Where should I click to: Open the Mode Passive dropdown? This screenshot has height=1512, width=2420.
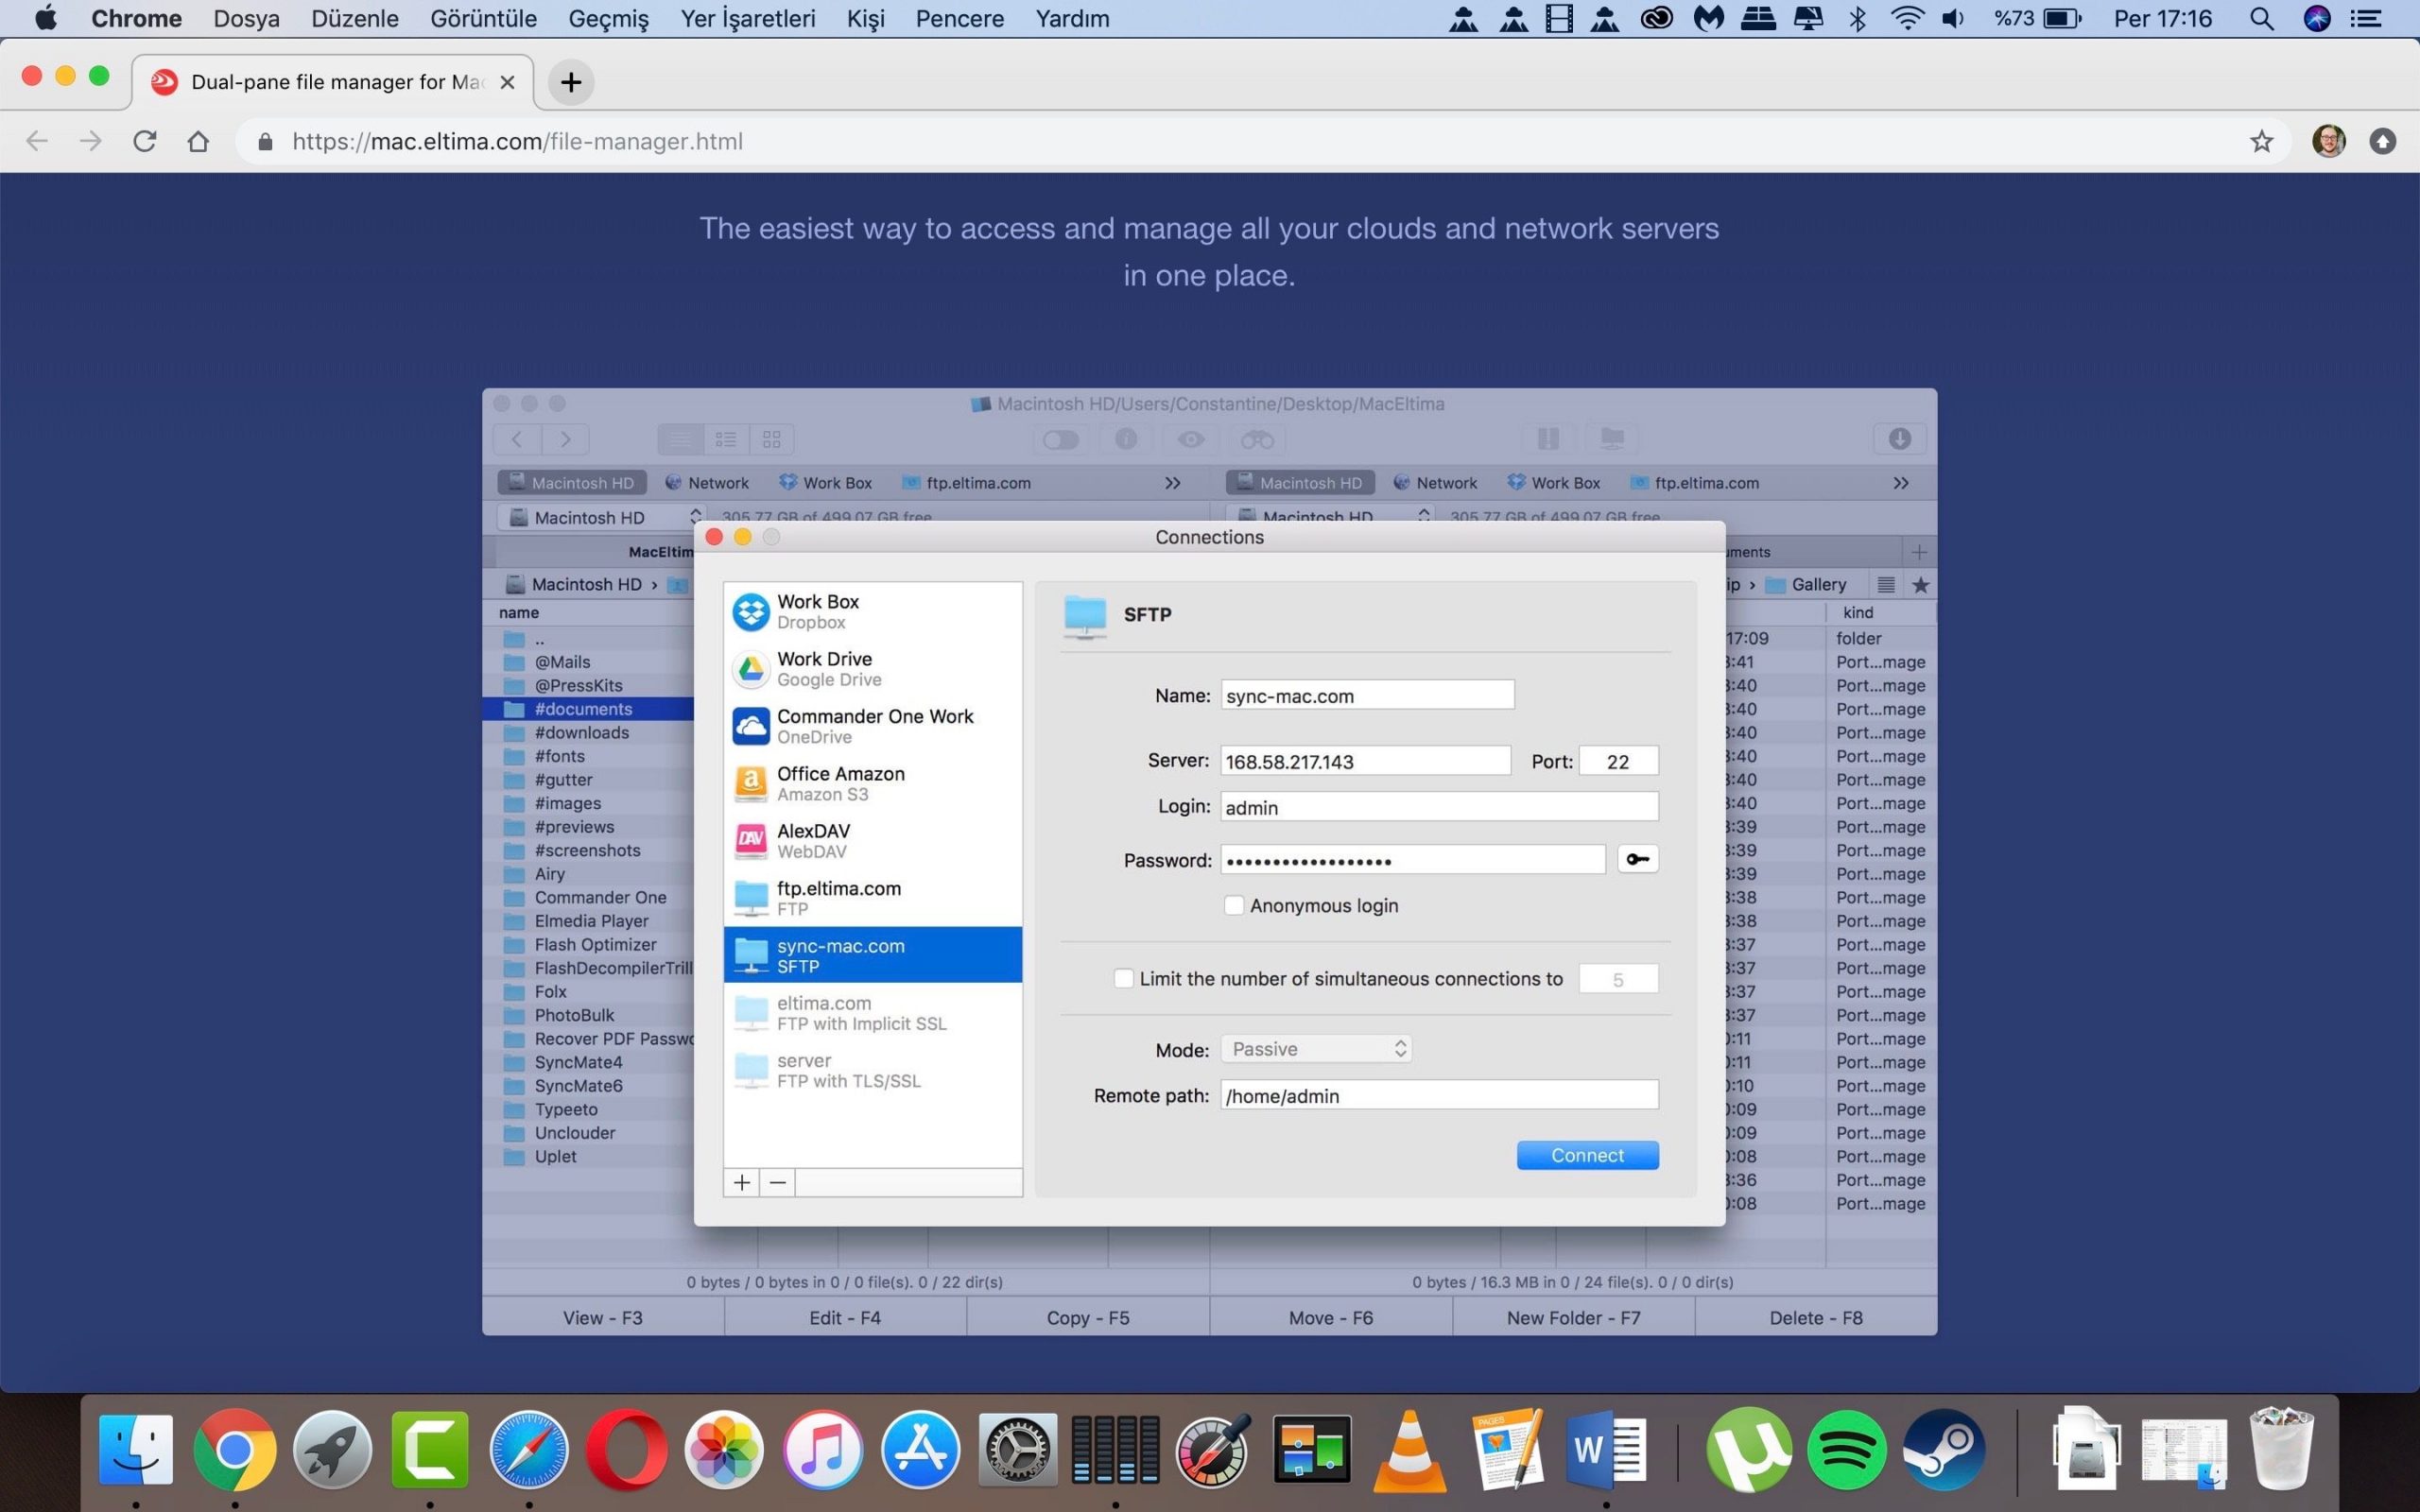1316,1049
